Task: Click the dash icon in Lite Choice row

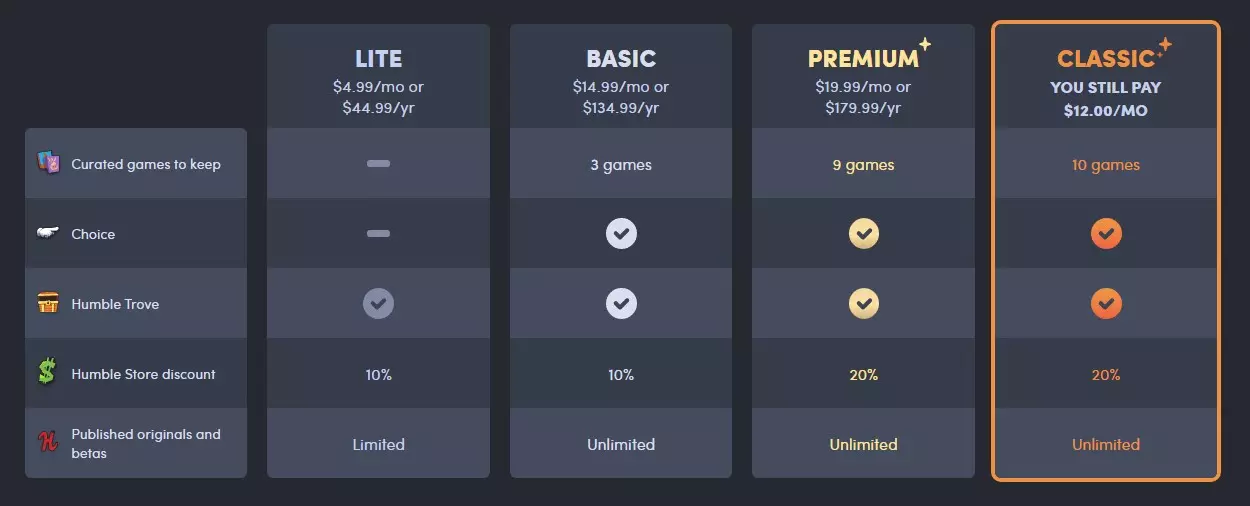Action: coord(378,233)
